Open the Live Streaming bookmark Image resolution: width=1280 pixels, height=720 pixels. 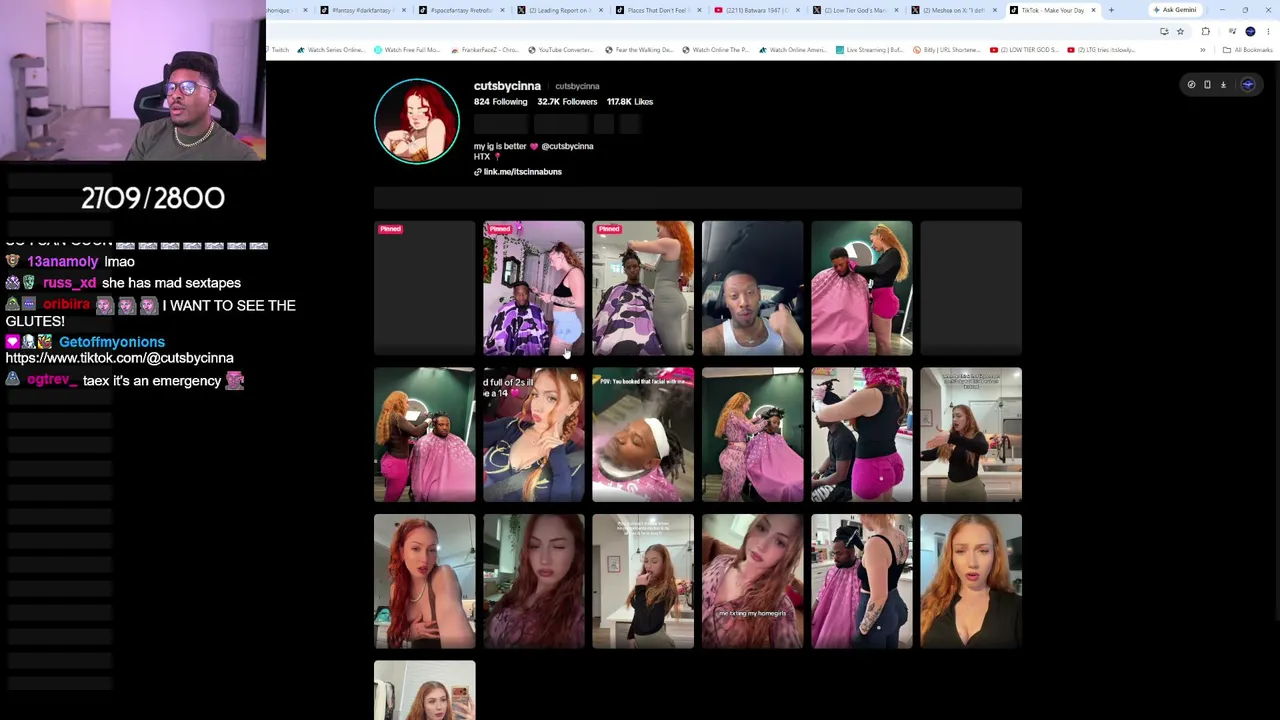(x=870, y=50)
